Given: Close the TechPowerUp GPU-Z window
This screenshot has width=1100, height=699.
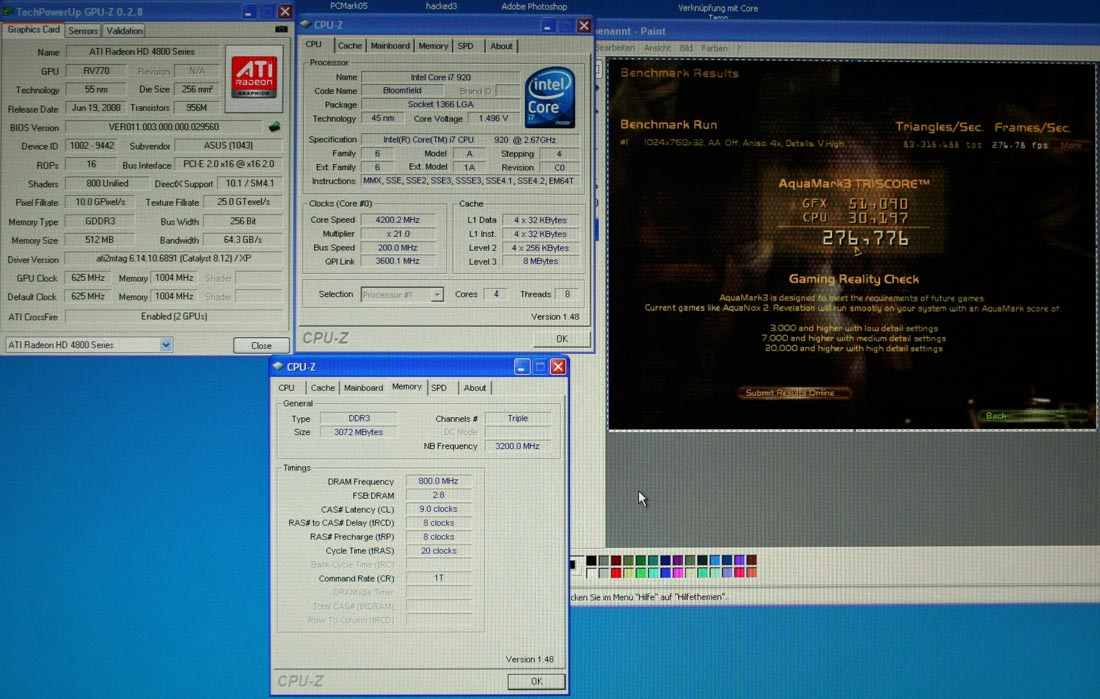Looking at the screenshot, I should [285, 12].
